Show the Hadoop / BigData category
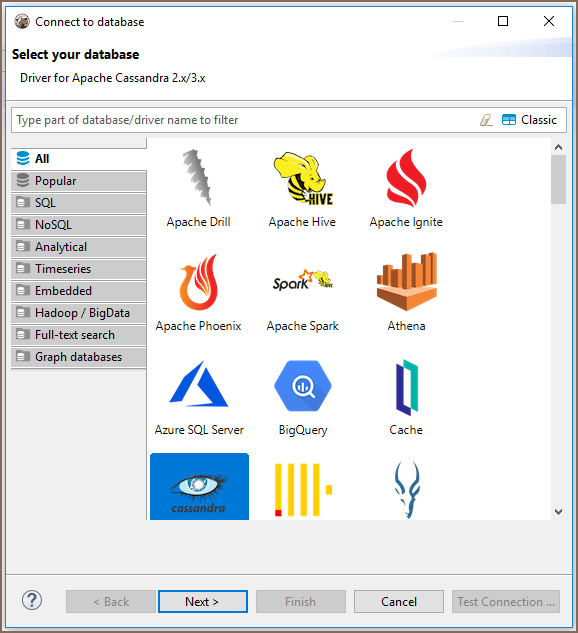578x633 pixels. click(x=79, y=313)
